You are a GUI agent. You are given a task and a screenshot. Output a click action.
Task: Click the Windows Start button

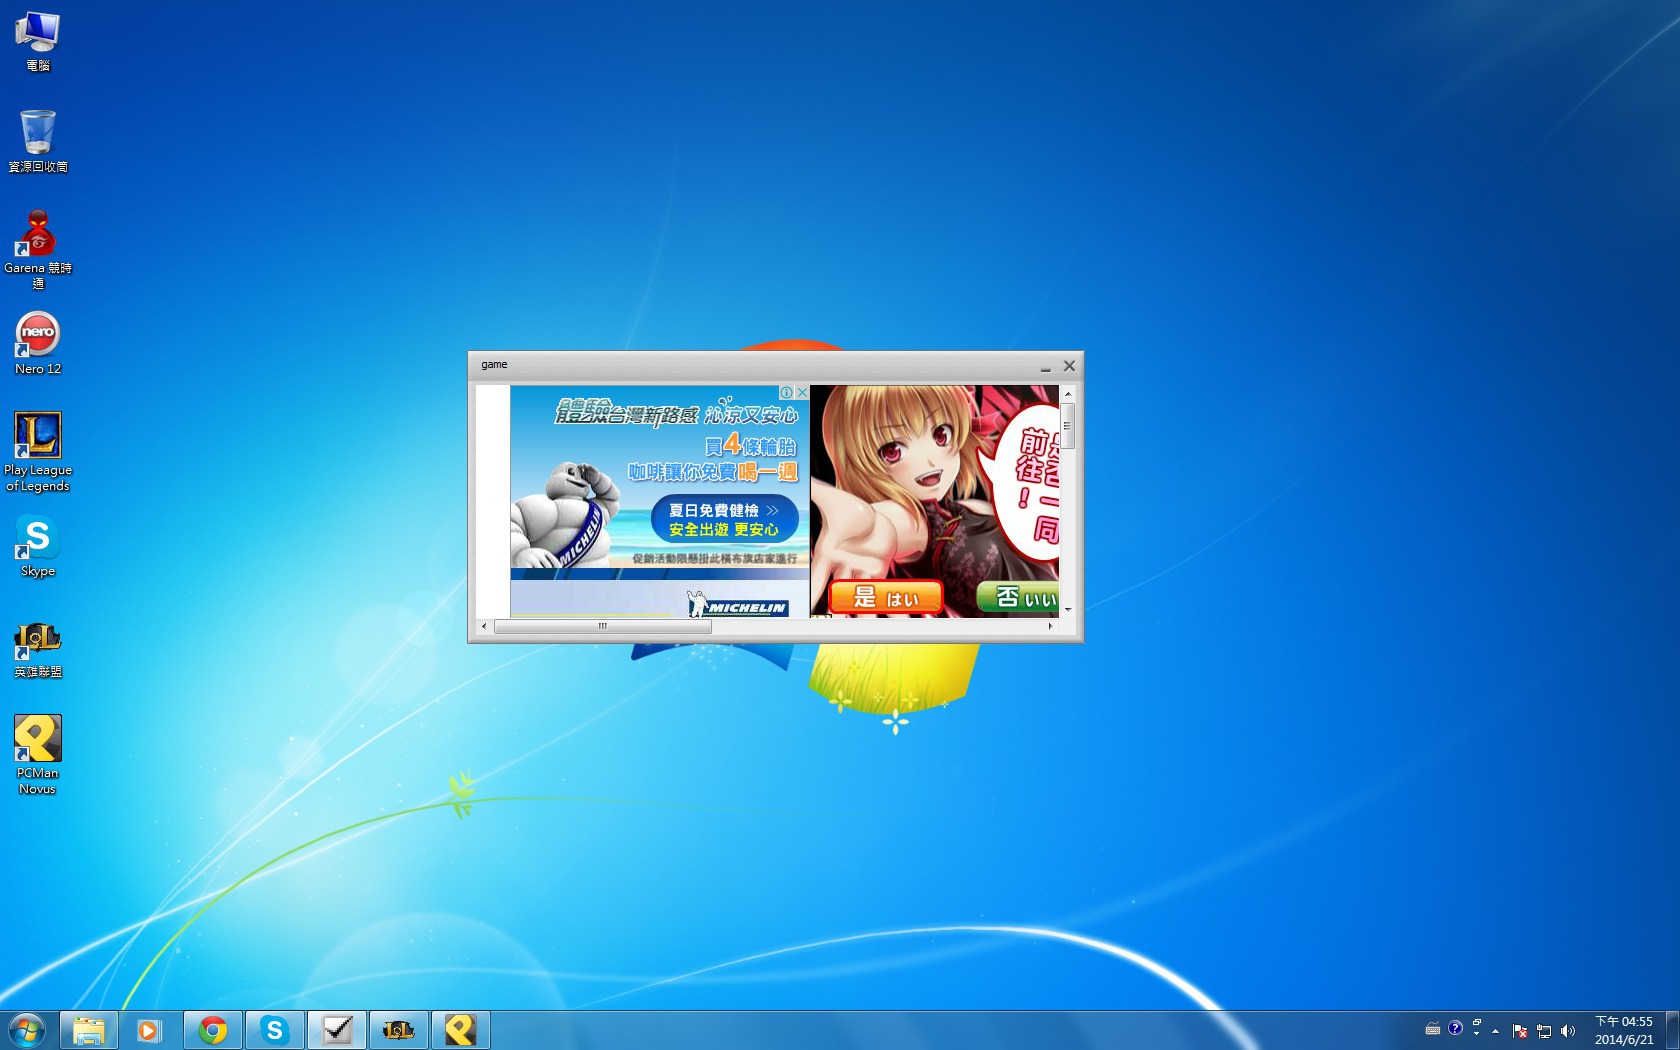[x=27, y=1030]
